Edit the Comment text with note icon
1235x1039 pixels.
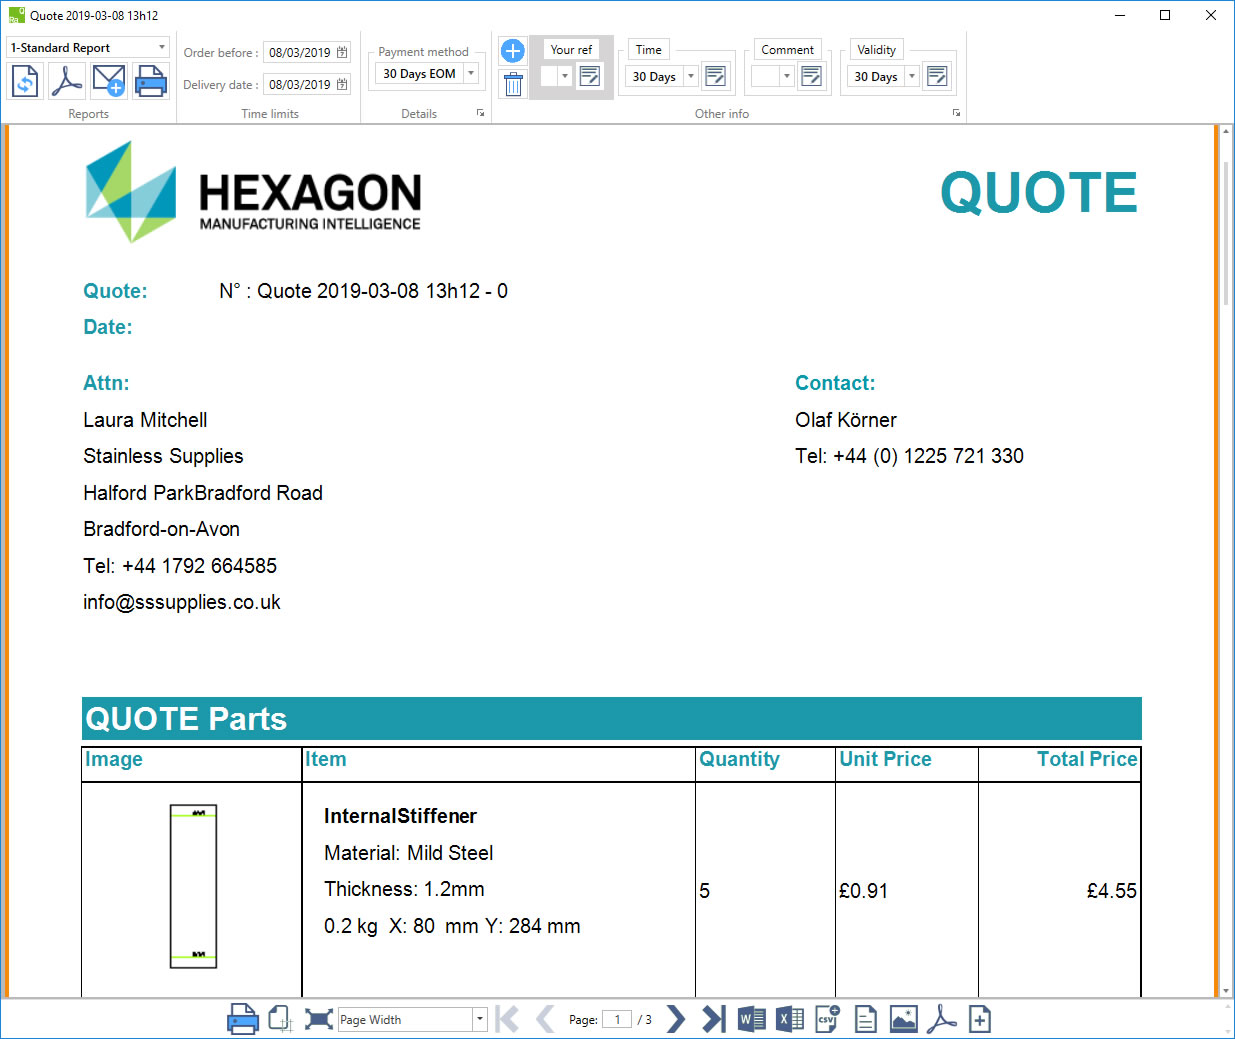click(811, 77)
